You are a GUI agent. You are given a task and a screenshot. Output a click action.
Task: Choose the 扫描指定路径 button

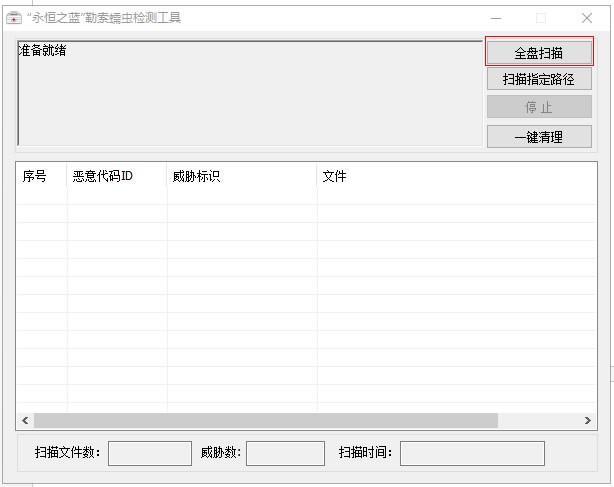539,79
